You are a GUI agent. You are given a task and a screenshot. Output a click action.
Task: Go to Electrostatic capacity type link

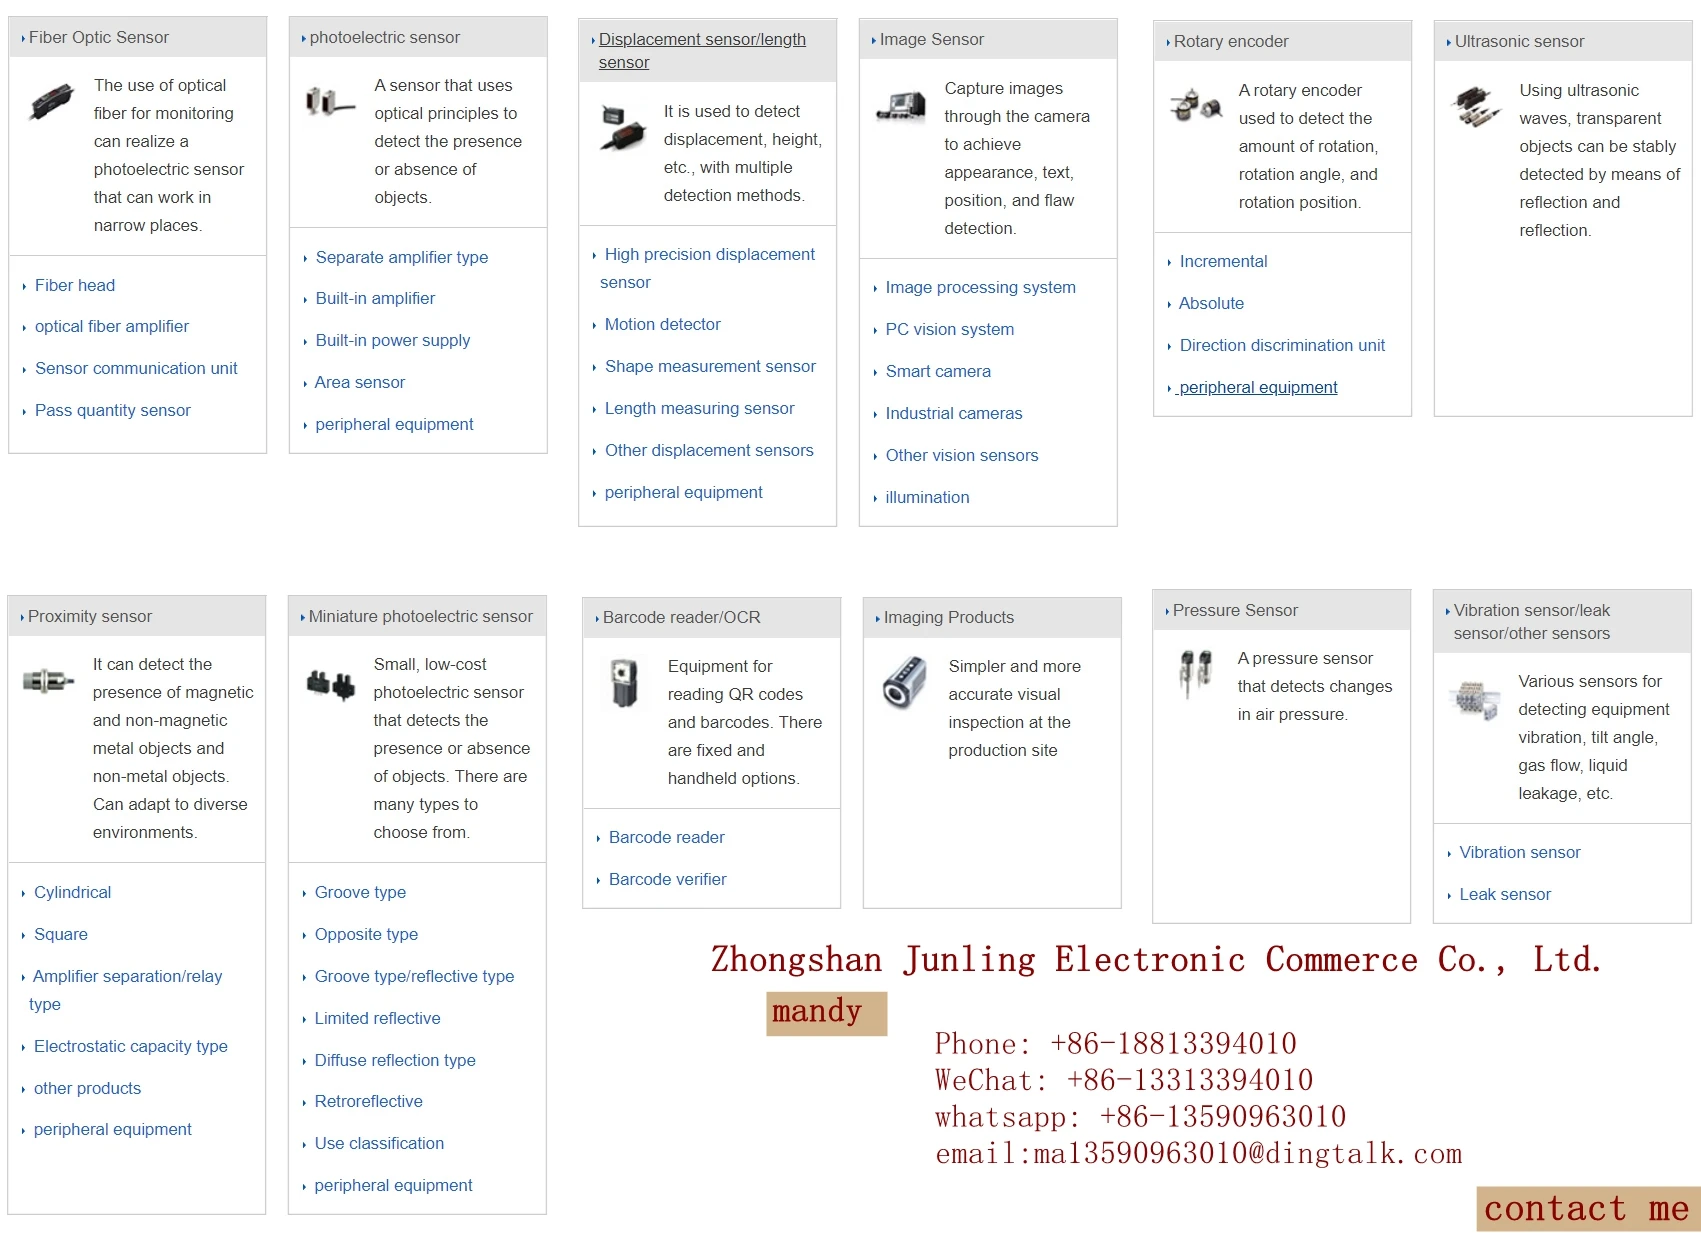click(x=131, y=1046)
